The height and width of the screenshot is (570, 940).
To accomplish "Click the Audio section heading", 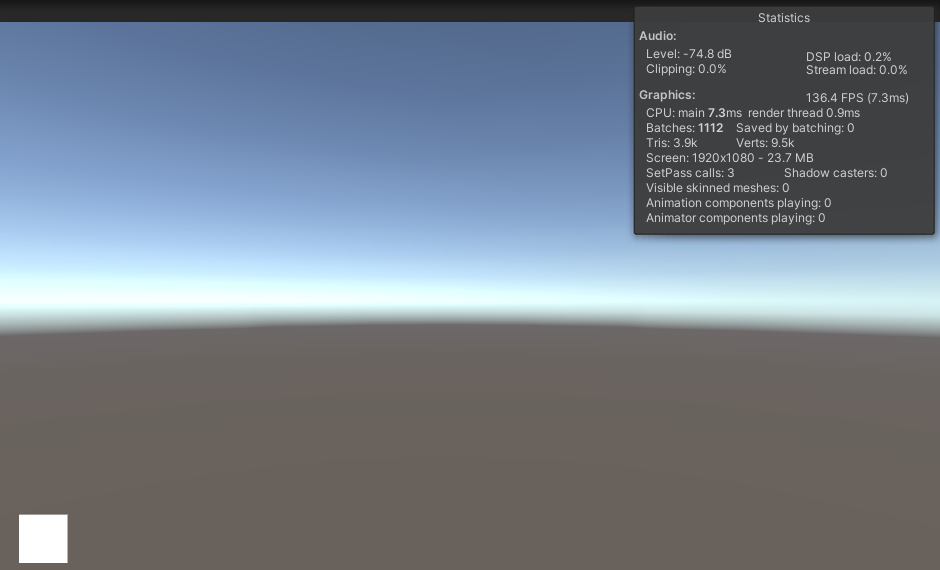I will coord(658,36).
